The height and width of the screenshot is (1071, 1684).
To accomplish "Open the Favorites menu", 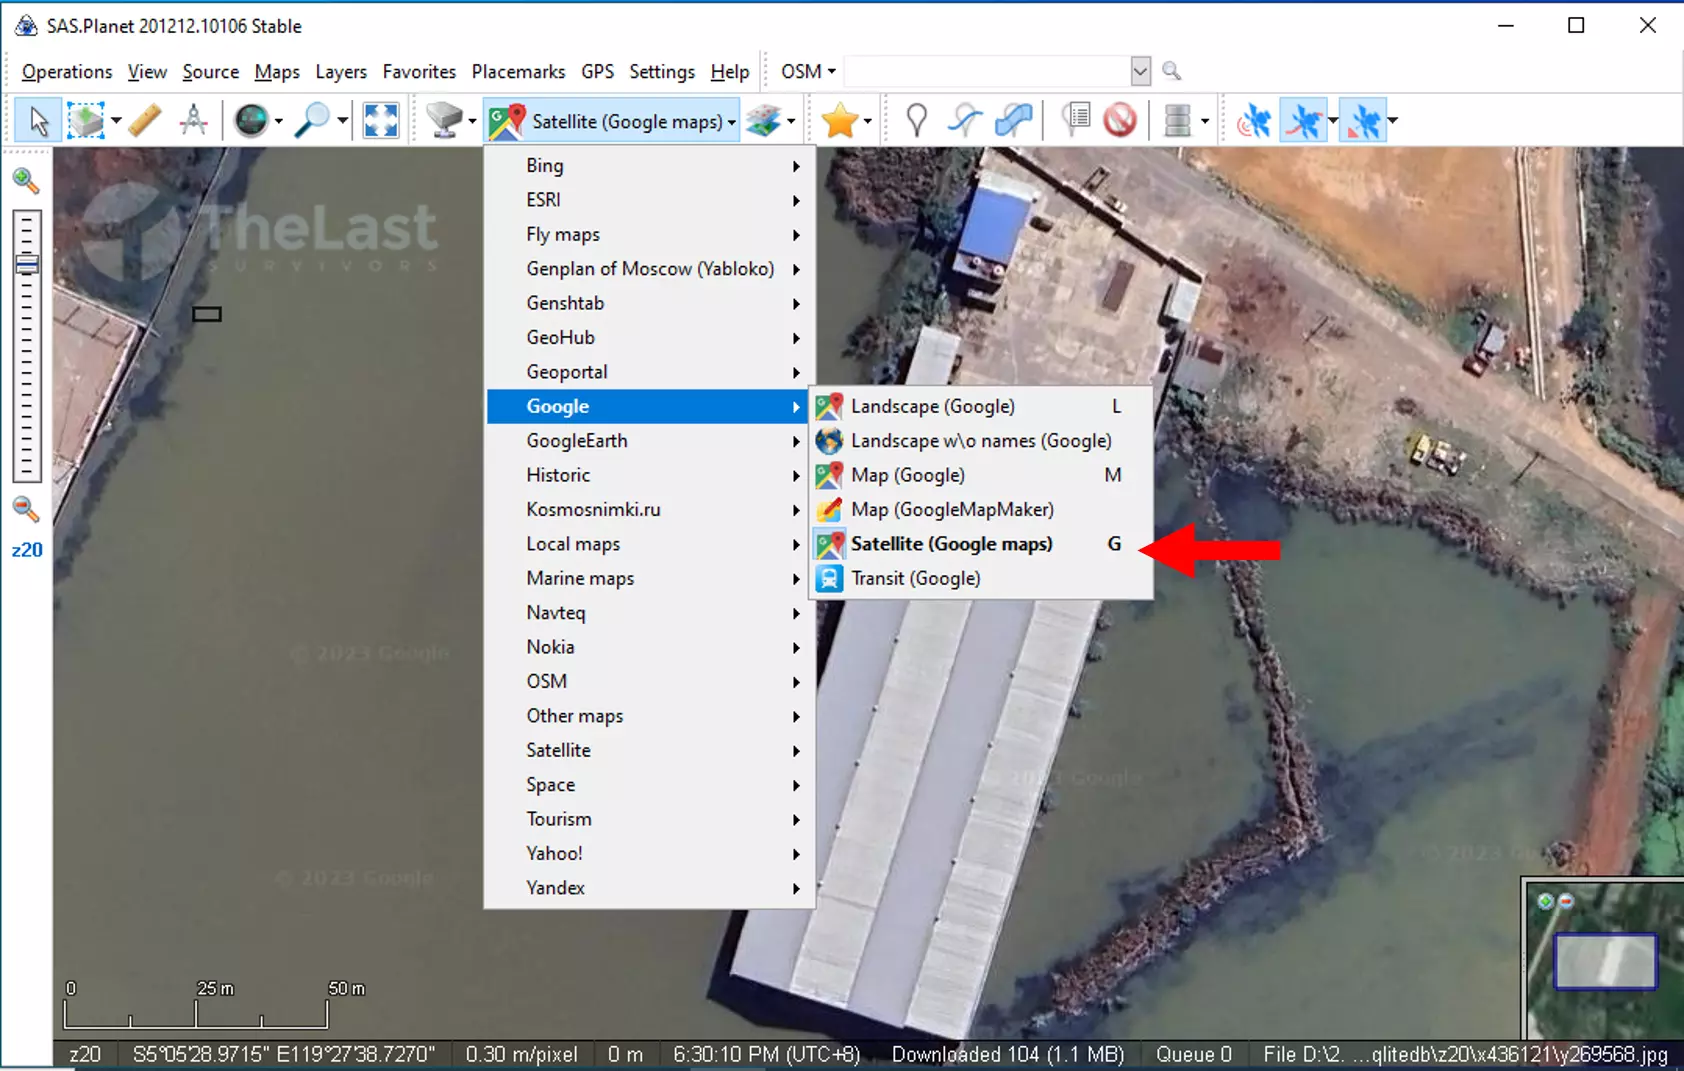I will [419, 72].
